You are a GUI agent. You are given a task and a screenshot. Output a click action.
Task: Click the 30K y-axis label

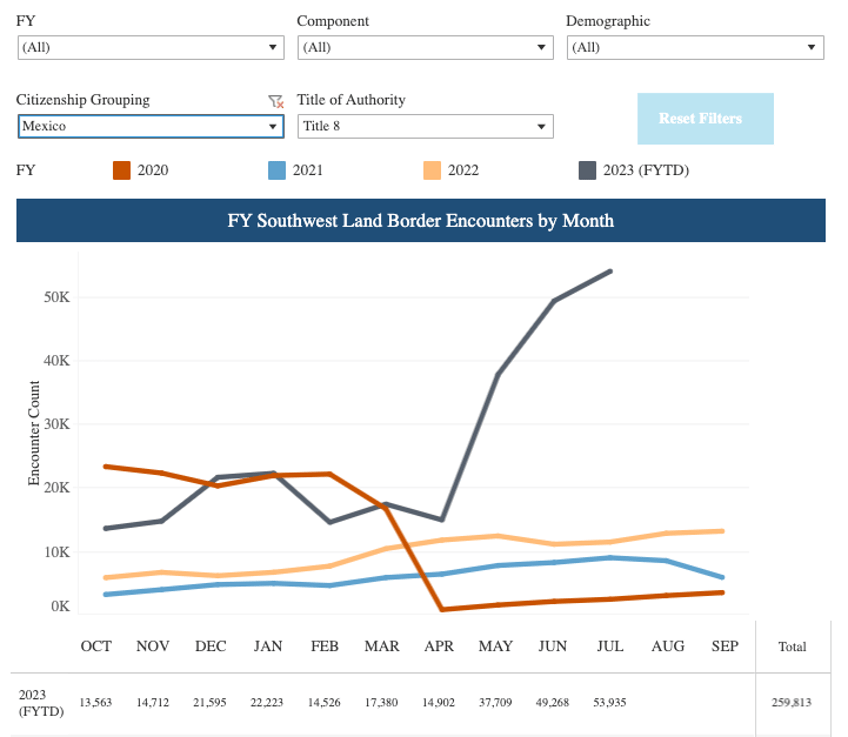coord(57,424)
